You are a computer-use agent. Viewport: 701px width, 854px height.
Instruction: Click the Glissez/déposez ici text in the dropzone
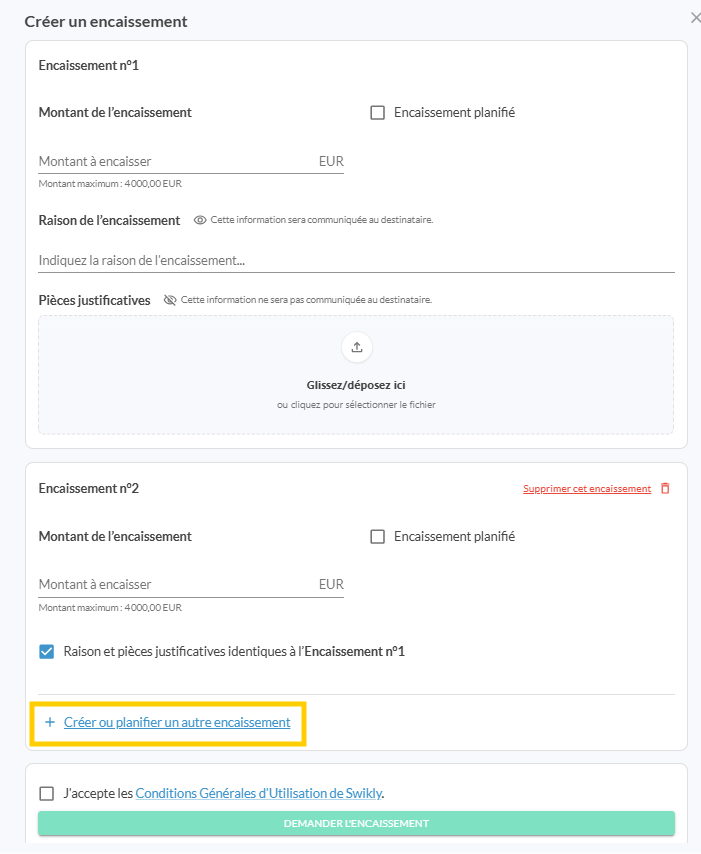click(x=356, y=385)
